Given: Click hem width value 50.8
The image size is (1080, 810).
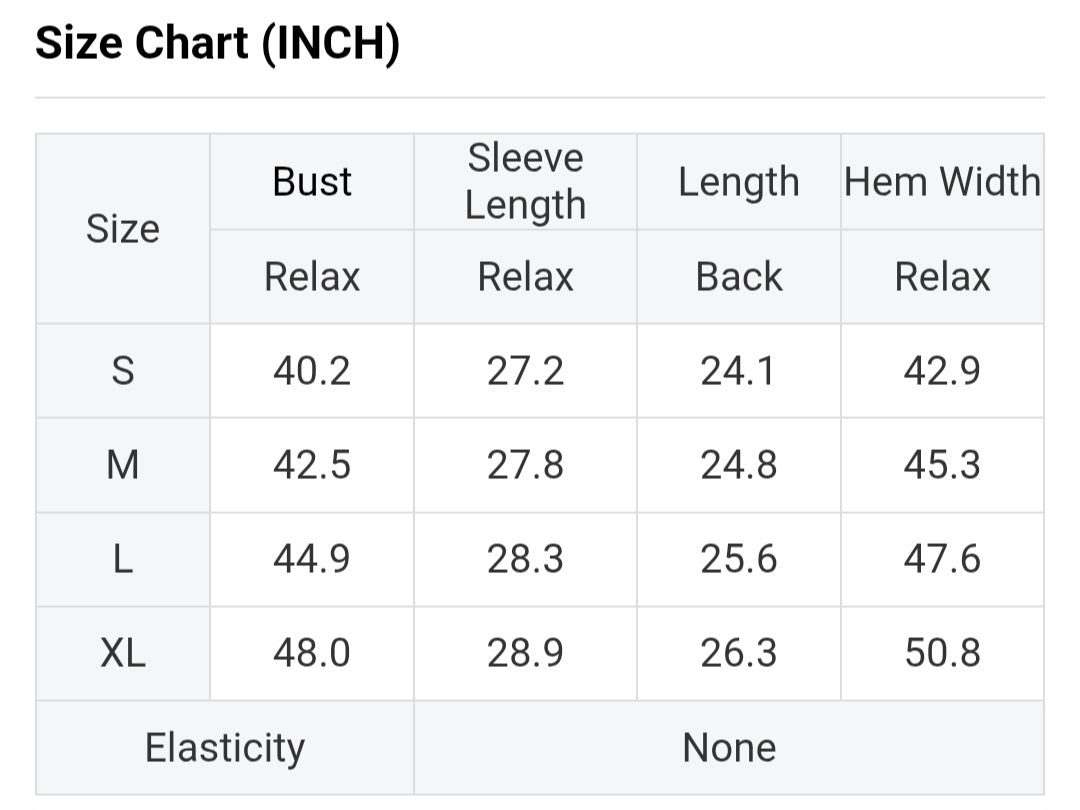Looking at the screenshot, I should pos(942,653).
